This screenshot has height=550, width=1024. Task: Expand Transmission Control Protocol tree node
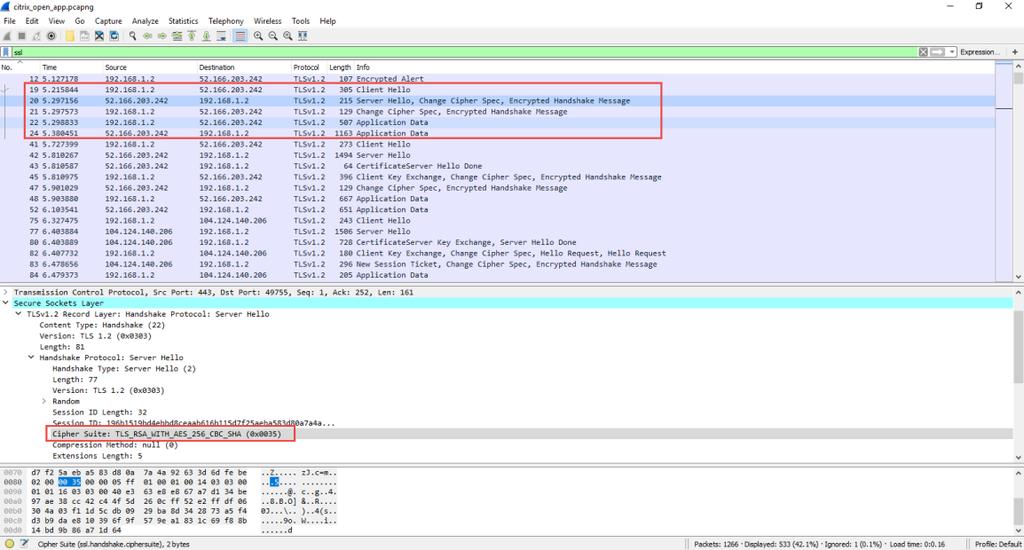tap(6, 293)
